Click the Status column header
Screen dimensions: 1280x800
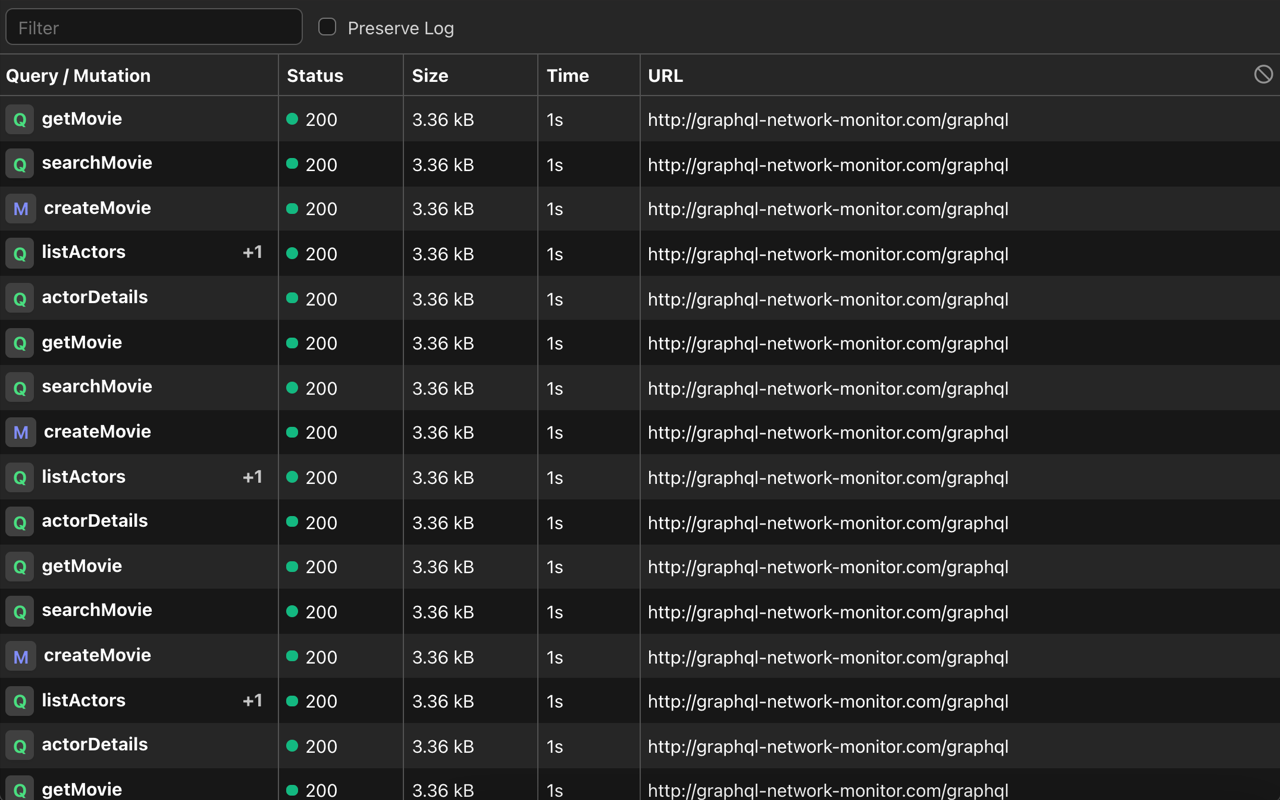[x=315, y=75]
